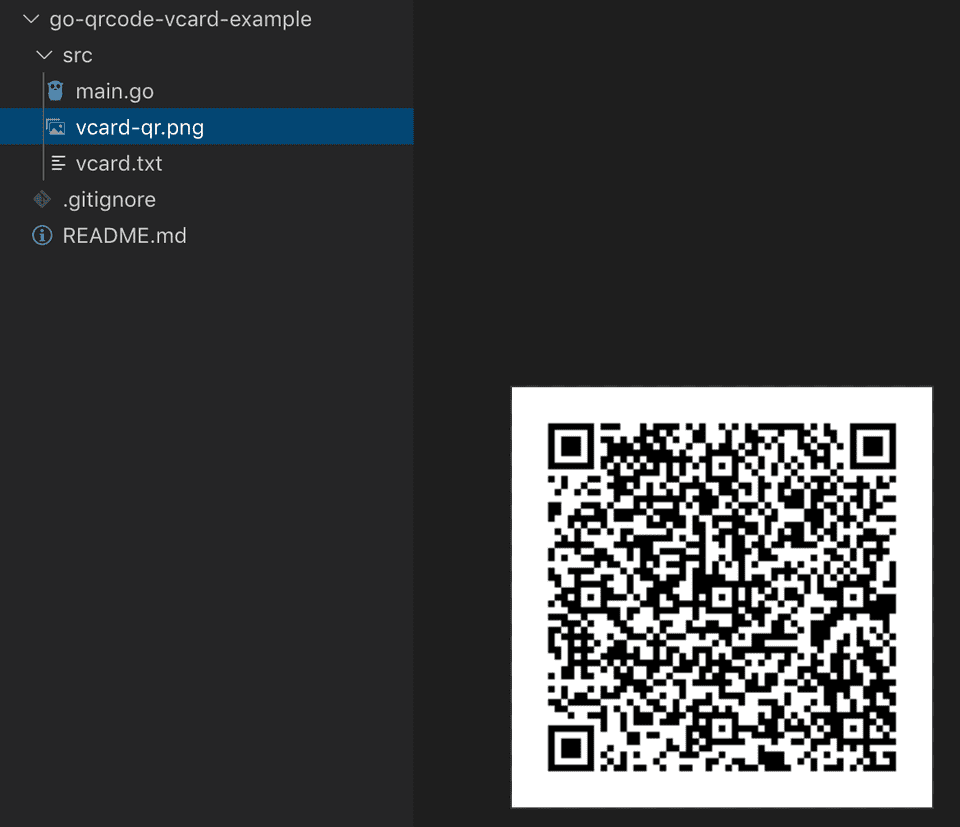Select the go-qrcode-vcard-example folder name
This screenshot has width=960, height=827.
tap(180, 19)
